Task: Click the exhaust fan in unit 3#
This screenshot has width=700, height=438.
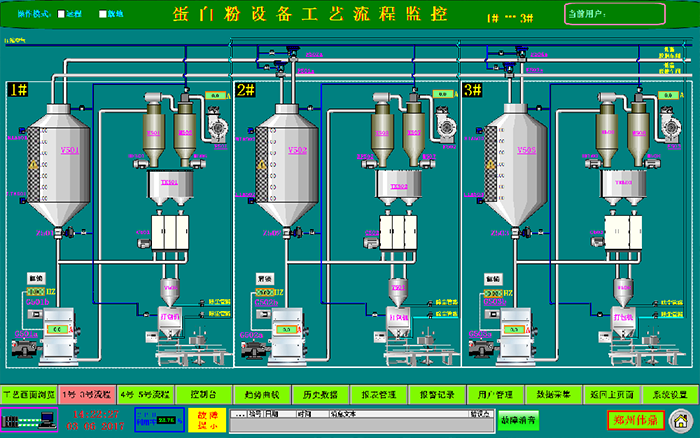Action: tap(671, 126)
